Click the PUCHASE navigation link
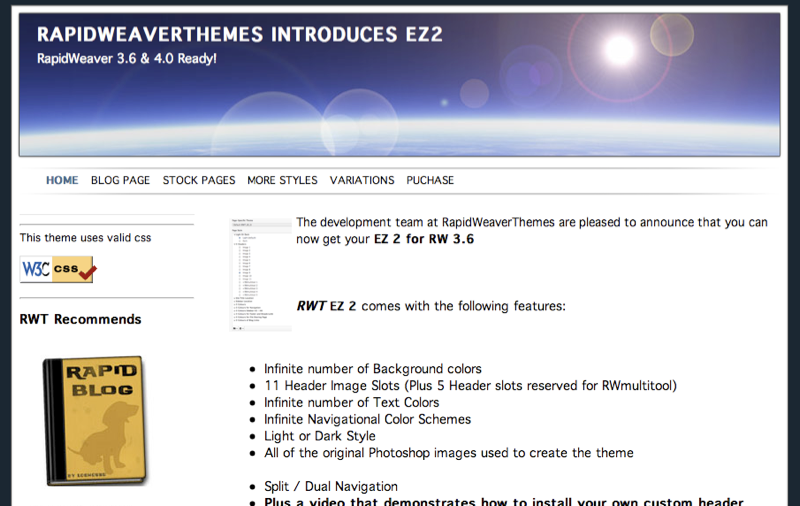 click(x=430, y=180)
